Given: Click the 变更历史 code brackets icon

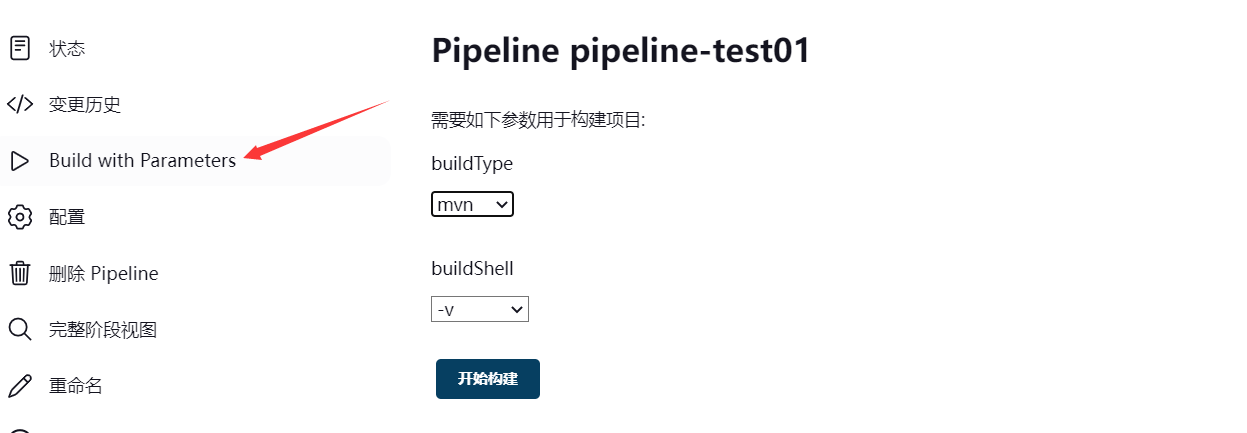Looking at the screenshot, I should tap(20, 104).
